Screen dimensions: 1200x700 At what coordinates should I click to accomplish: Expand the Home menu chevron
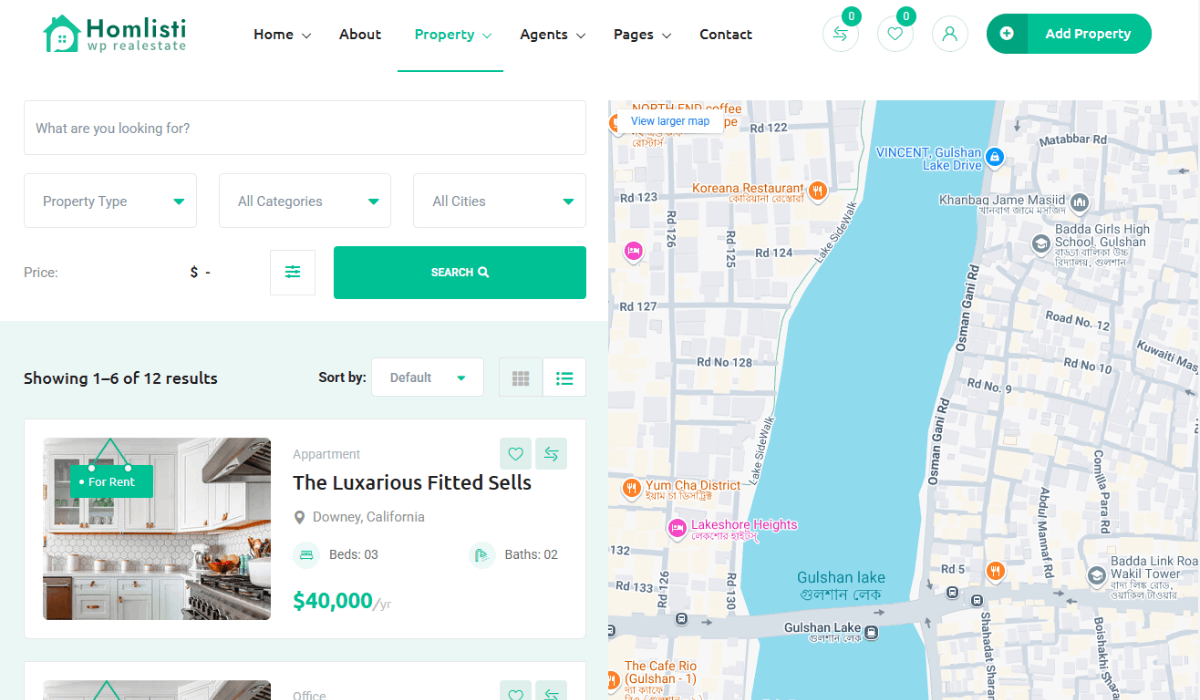pos(306,36)
